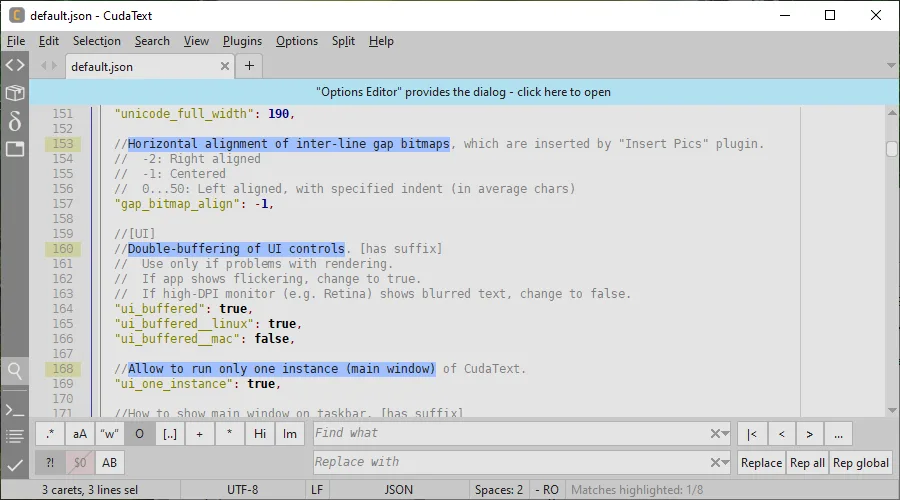Image resolution: width=900 pixels, height=500 pixels.
Task: Open the Tabs list sidebar icon
Action: tap(15, 149)
